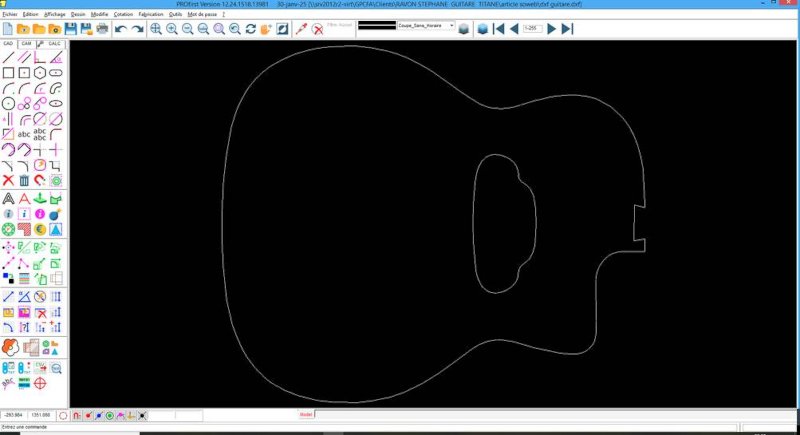This screenshot has height=435, width=800.
Task: Switch to the CAM tab
Action: [x=27, y=44]
